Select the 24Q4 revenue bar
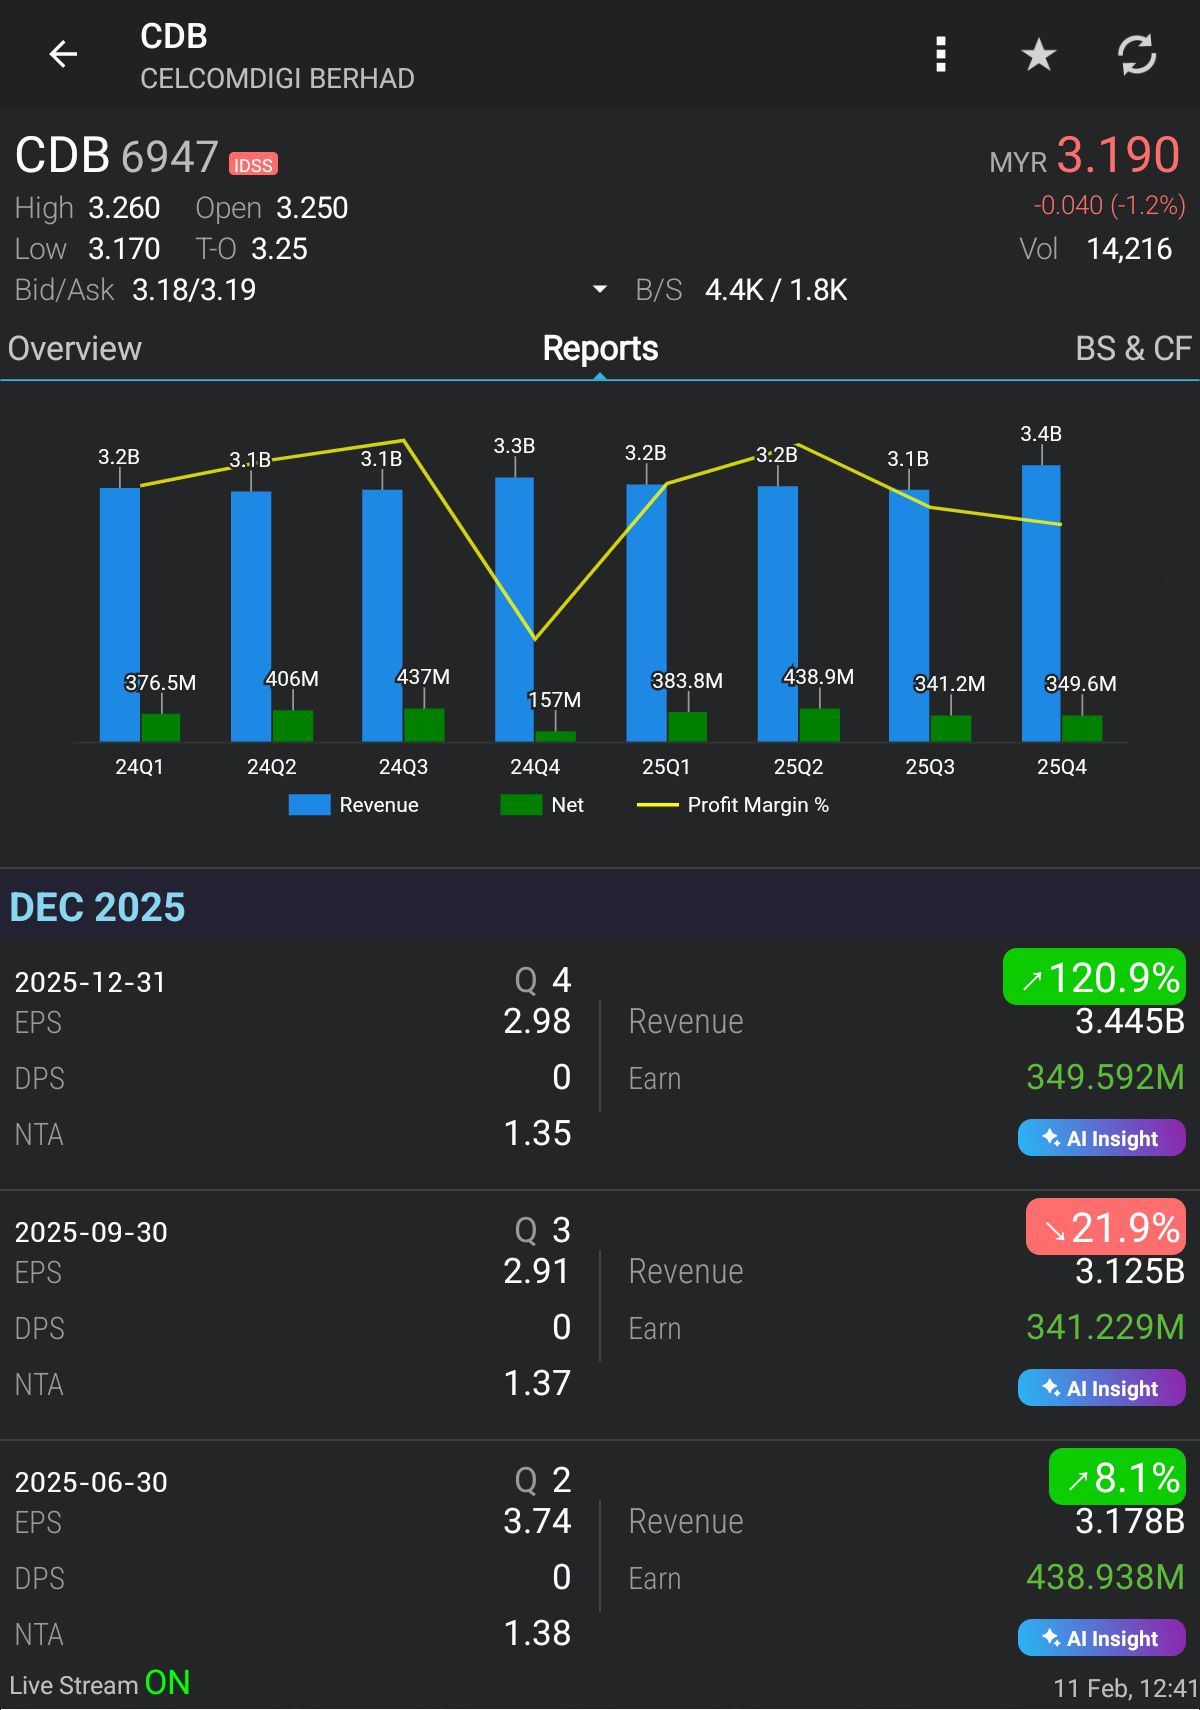The image size is (1200, 1710). tap(514, 609)
